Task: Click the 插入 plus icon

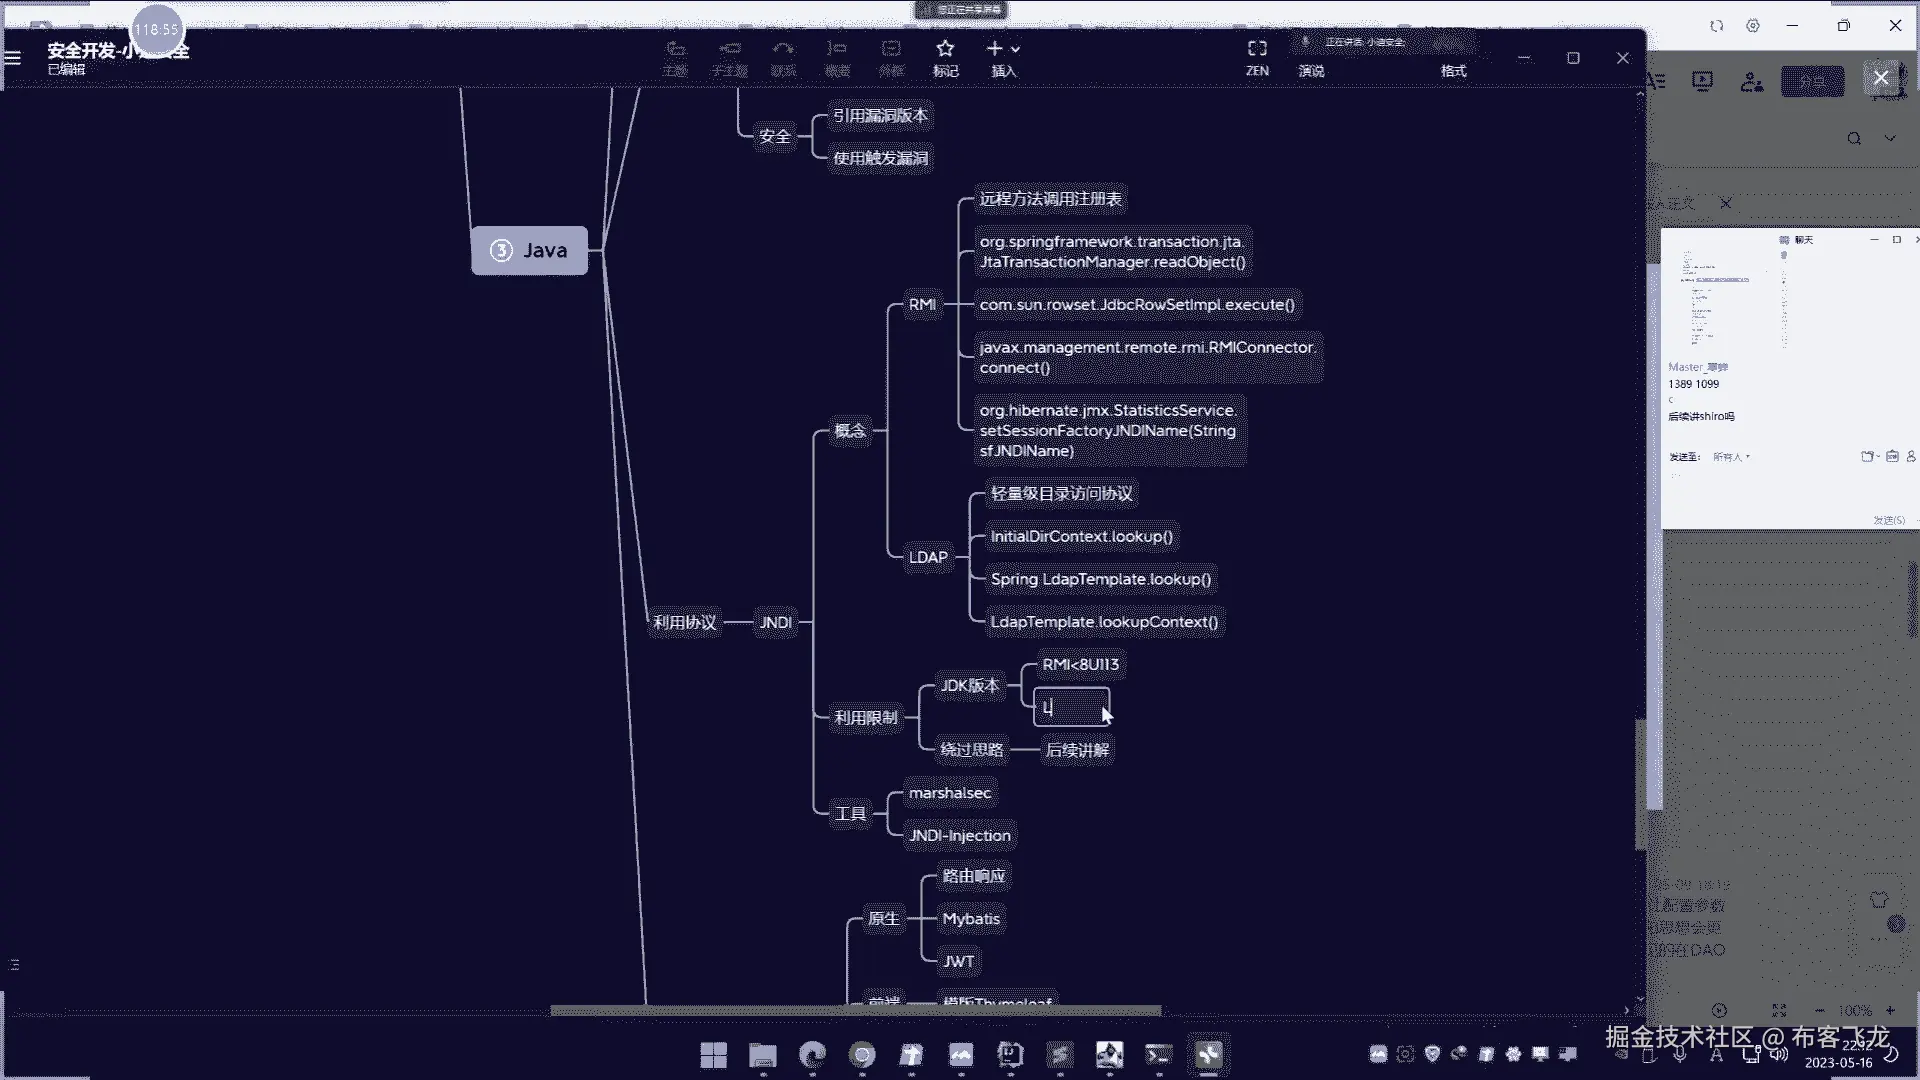Action: [x=994, y=48]
